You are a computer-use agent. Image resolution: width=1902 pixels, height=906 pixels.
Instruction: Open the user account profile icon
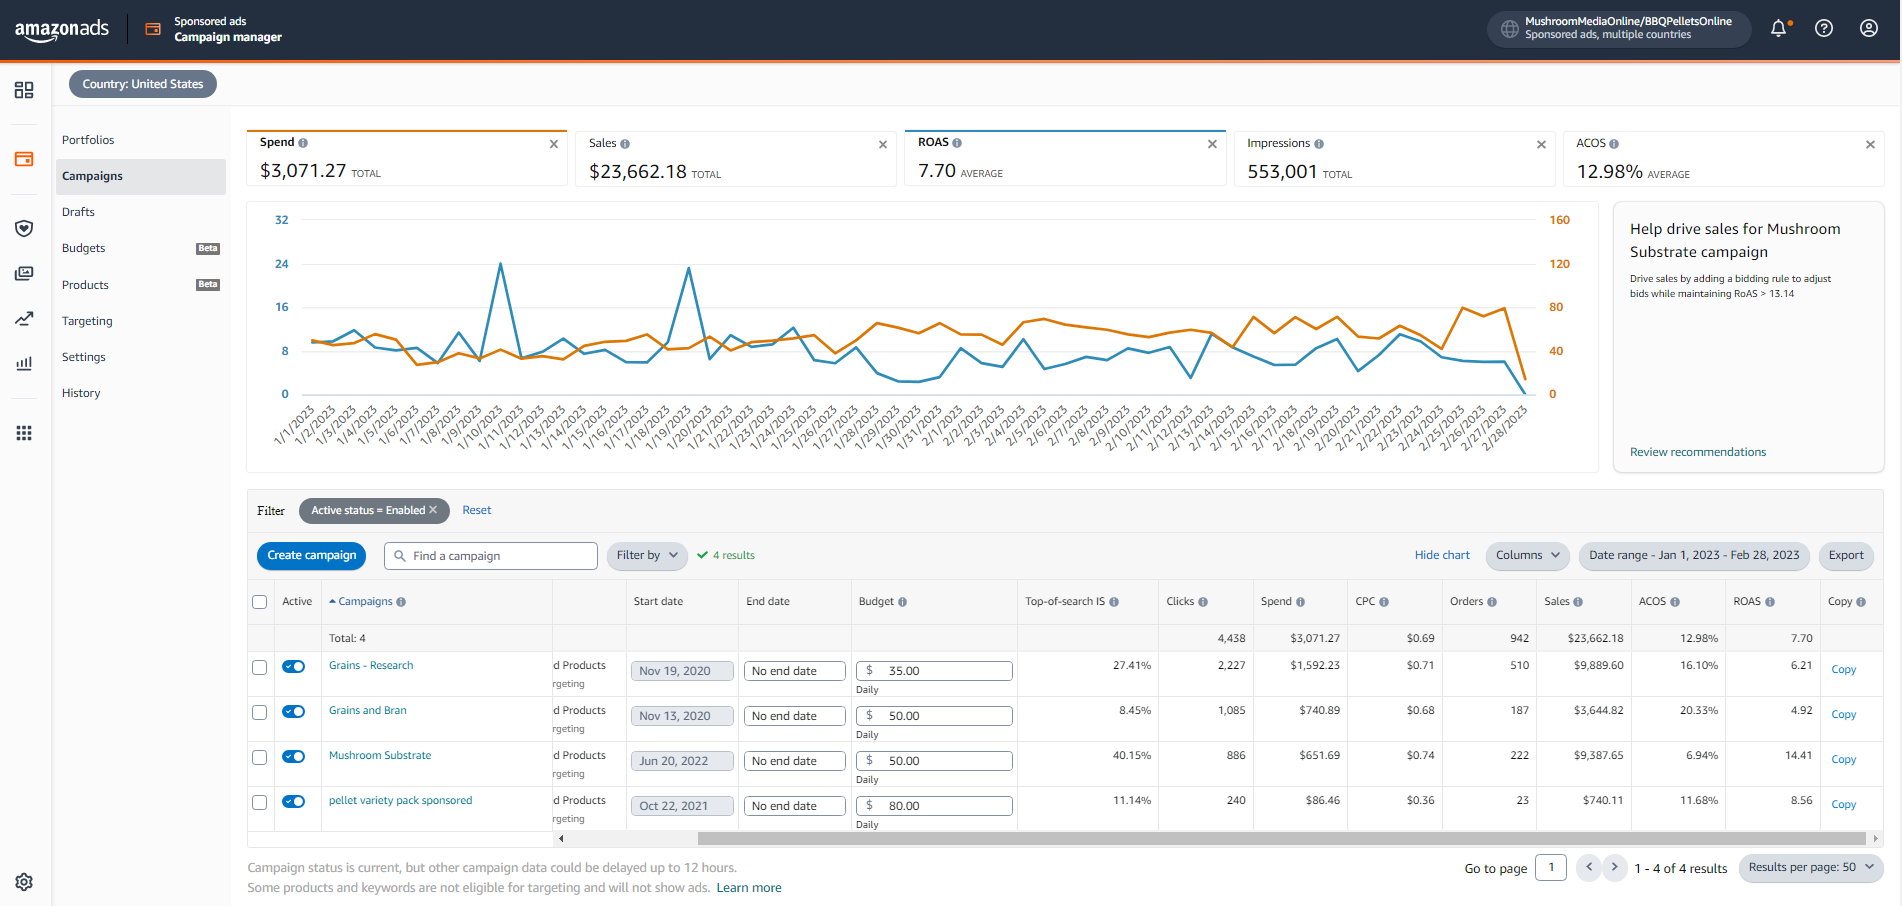(x=1869, y=28)
